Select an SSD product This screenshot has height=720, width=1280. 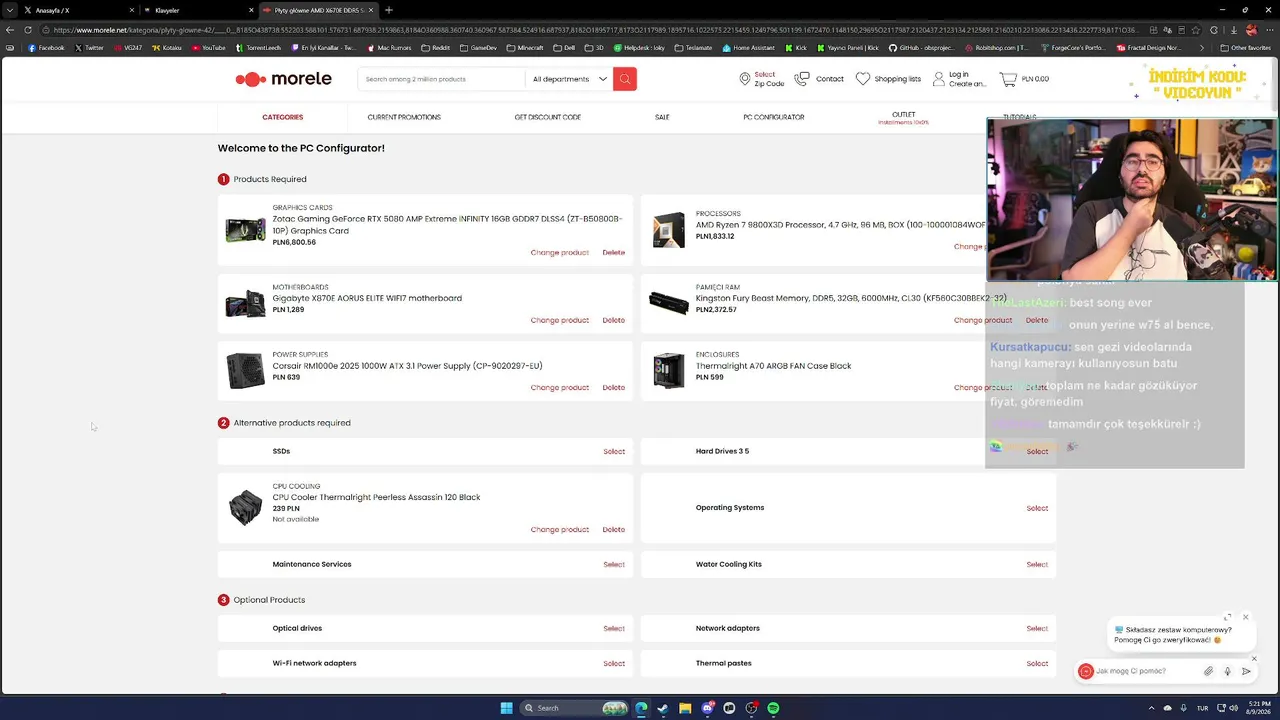click(614, 451)
